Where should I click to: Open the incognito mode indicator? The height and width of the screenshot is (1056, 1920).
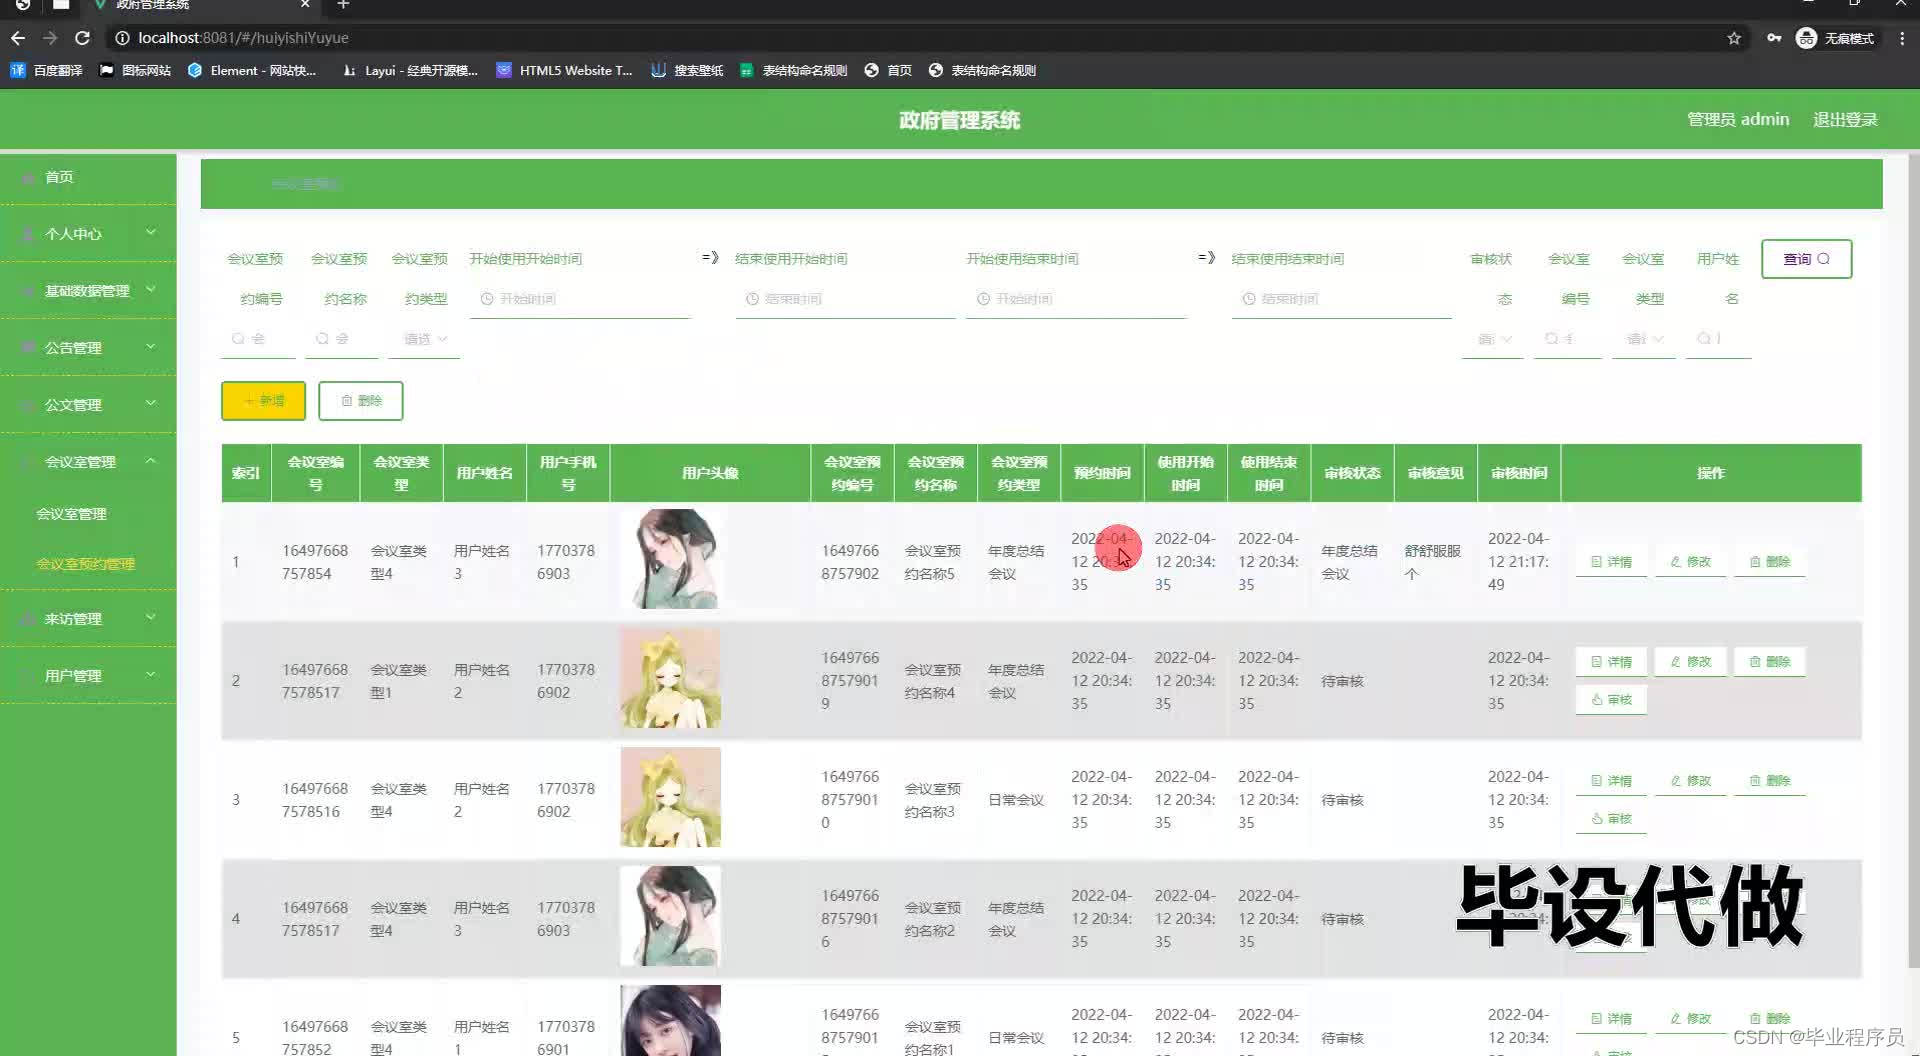[1835, 38]
